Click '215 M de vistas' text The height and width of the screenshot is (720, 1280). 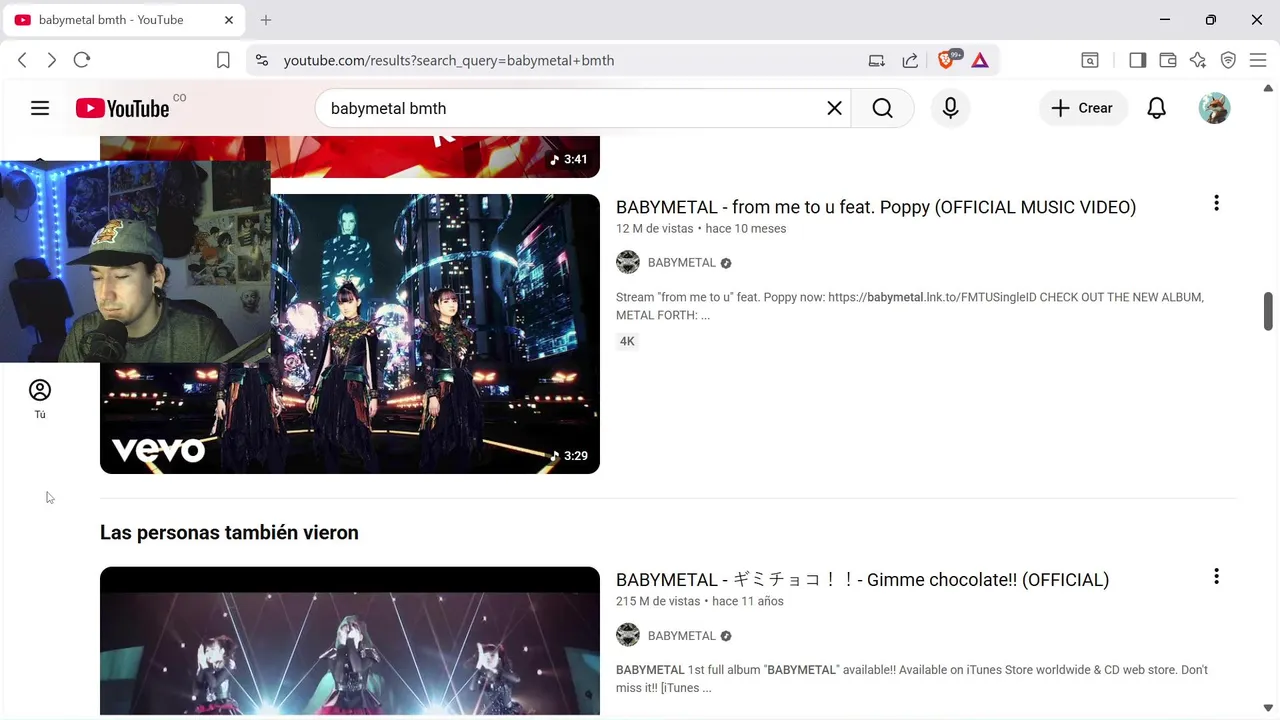tap(658, 602)
